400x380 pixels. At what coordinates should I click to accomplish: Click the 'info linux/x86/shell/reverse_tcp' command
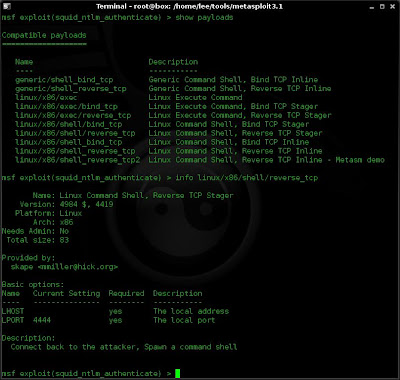coord(247,178)
